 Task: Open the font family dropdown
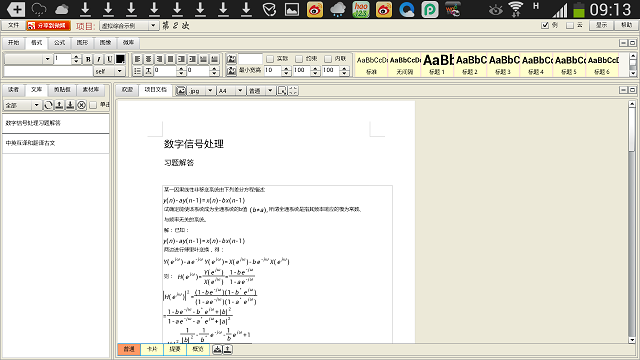[28, 59]
